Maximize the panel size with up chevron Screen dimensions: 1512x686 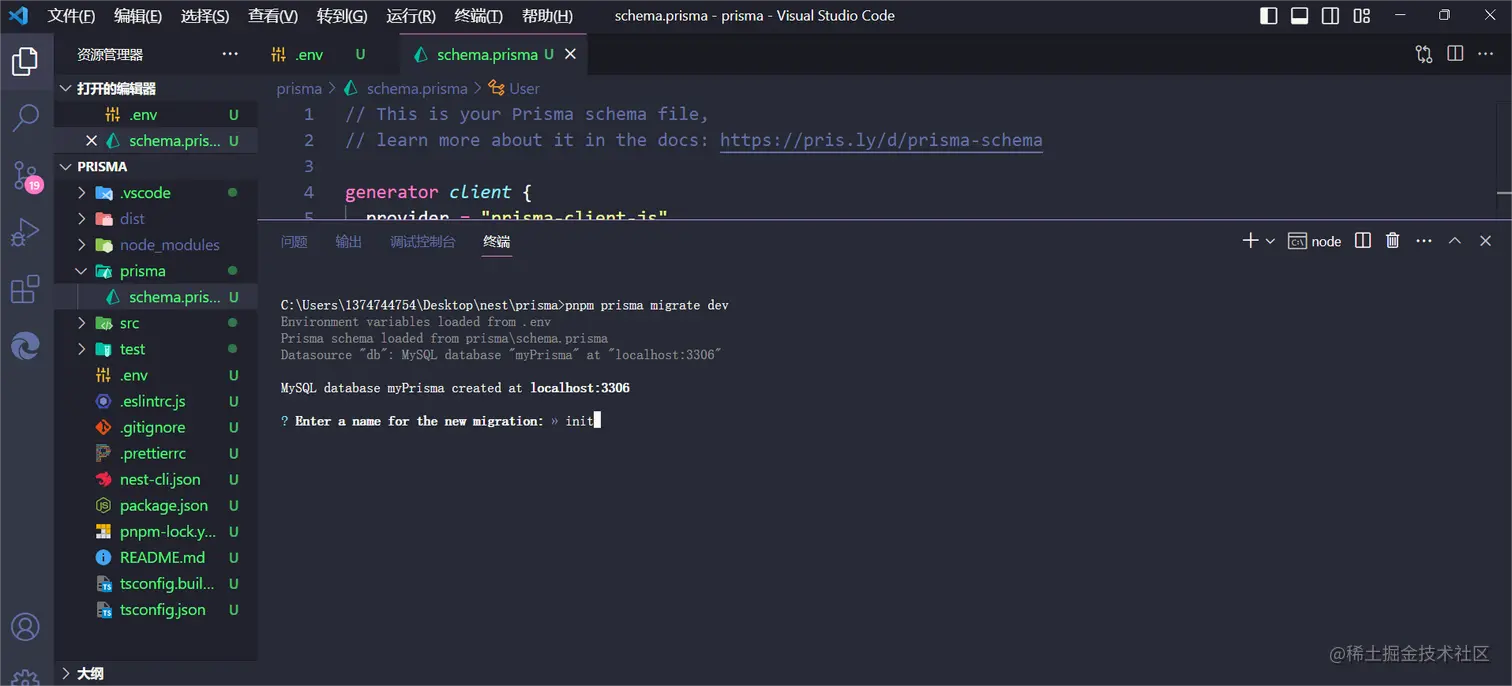pos(1455,241)
